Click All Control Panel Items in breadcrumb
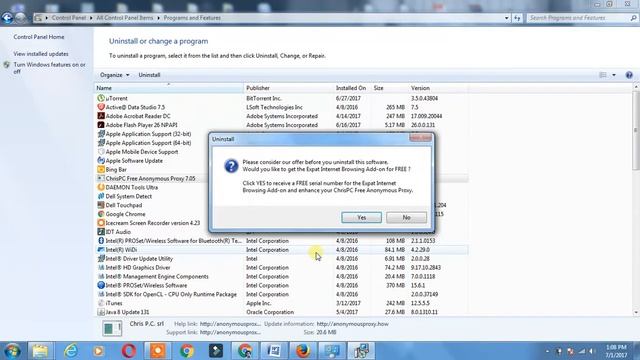Image resolution: width=640 pixels, height=360 pixels. (x=124, y=18)
